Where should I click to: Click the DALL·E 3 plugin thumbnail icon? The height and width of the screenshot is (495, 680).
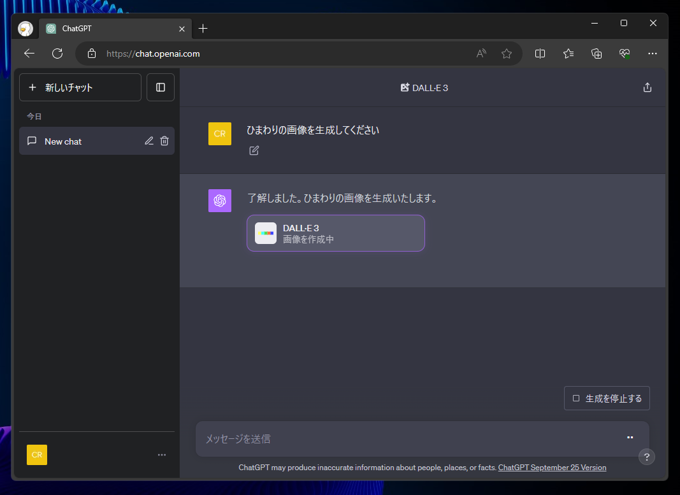265,233
